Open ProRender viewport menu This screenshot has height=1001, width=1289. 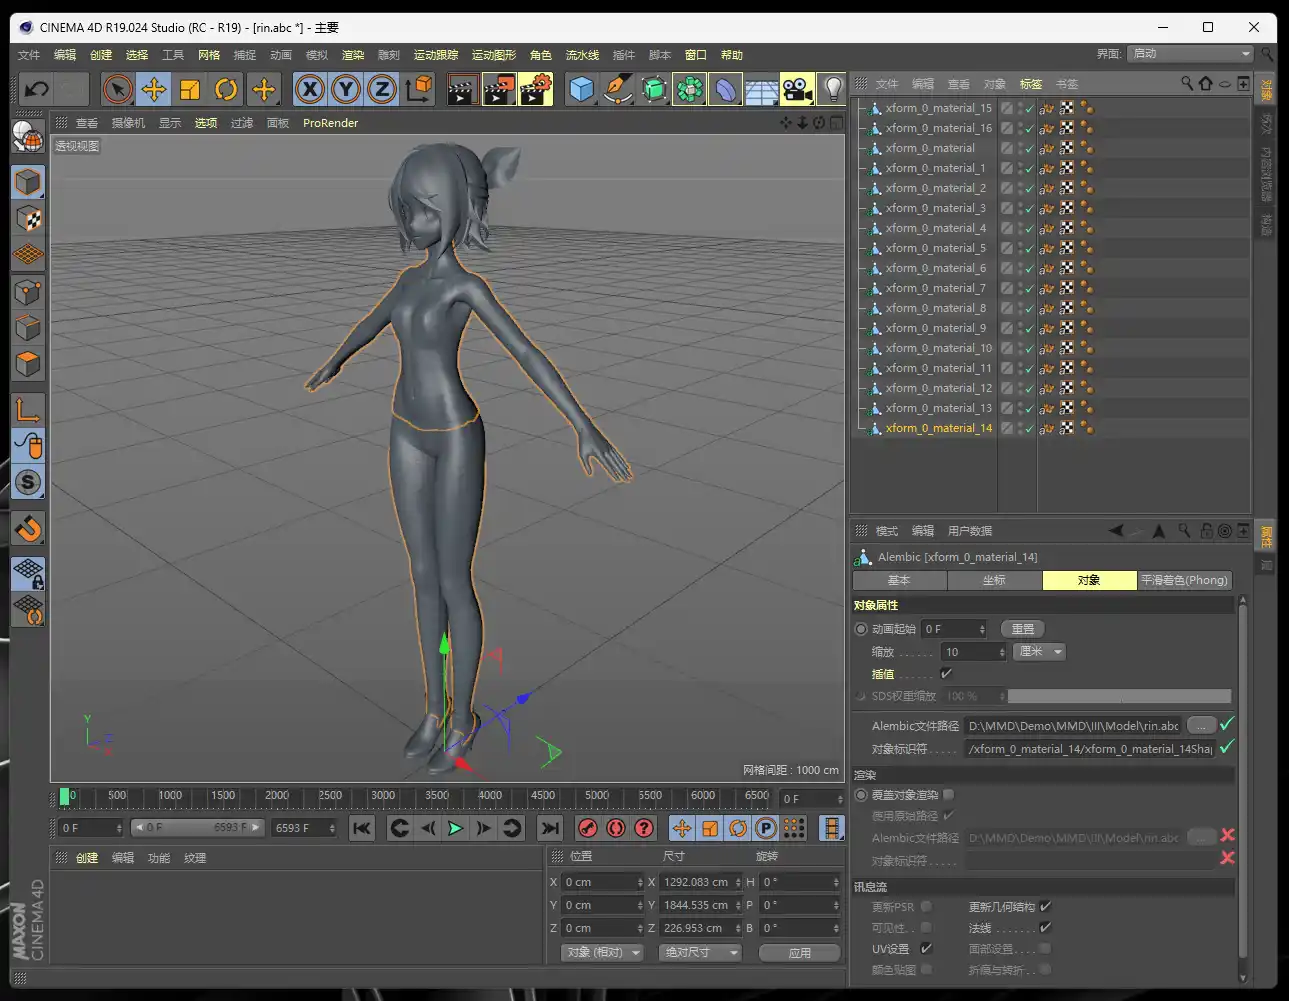point(331,123)
